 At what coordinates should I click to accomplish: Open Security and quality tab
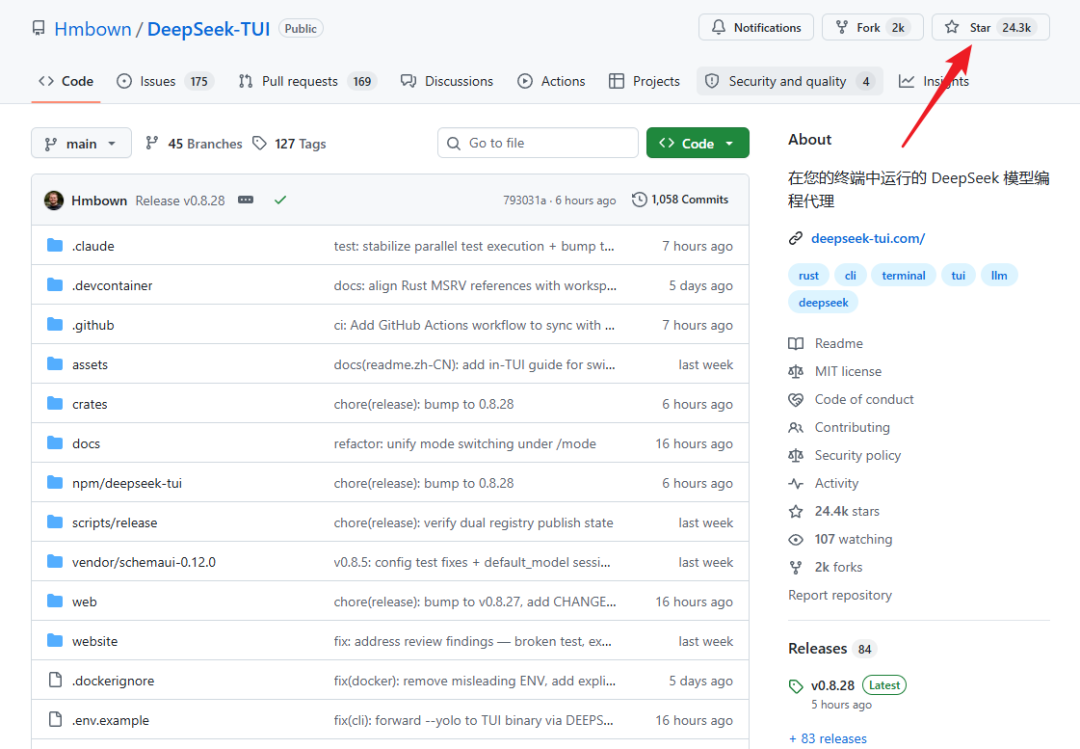point(789,81)
